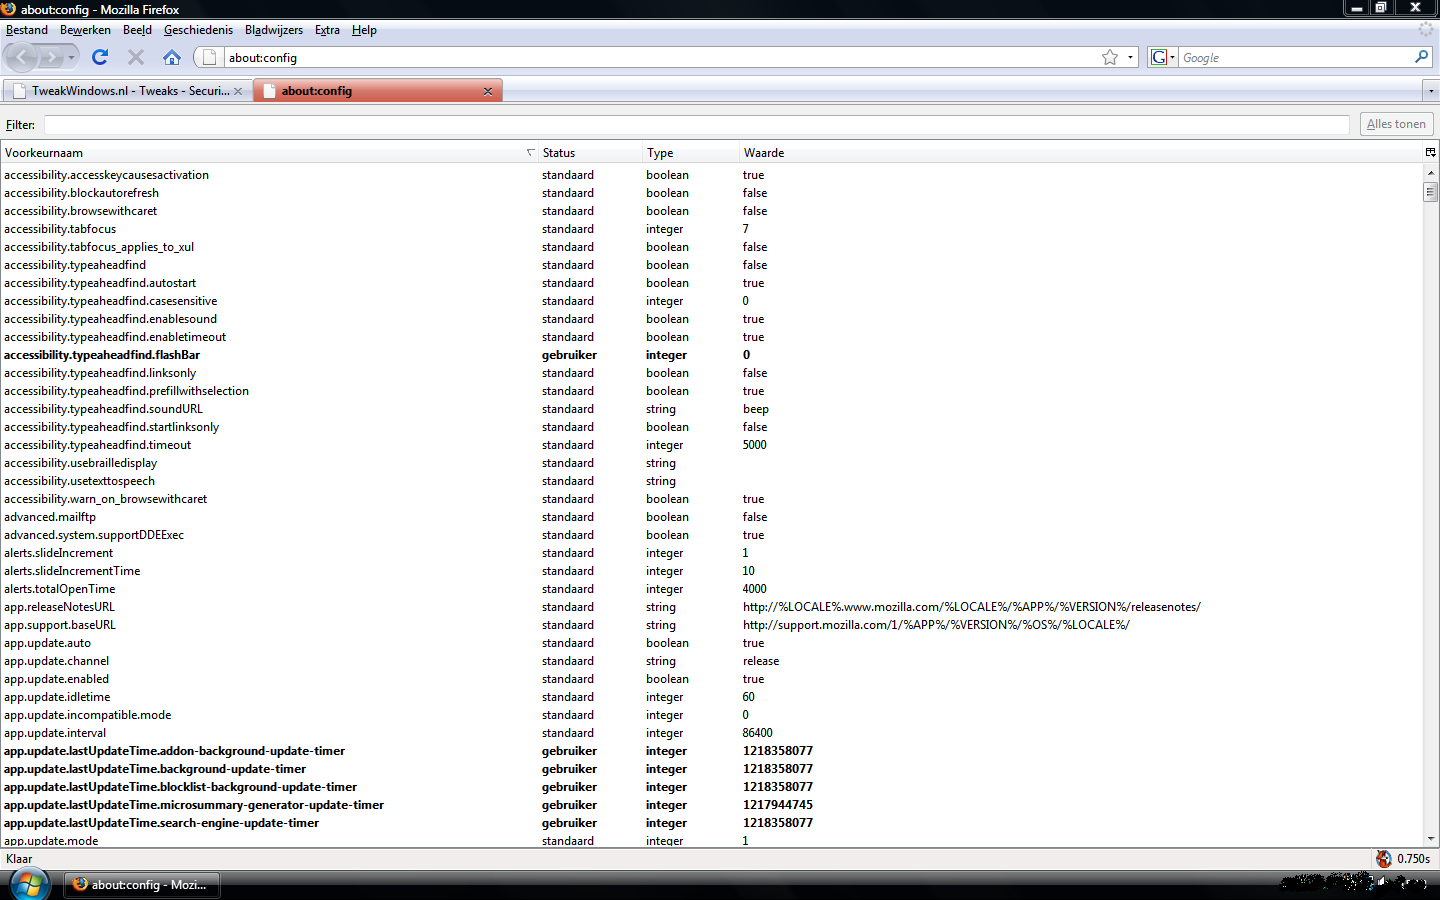Viewport: 1440px width, 900px height.
Task: Open the Extra menu
Action: coord(327,30)
